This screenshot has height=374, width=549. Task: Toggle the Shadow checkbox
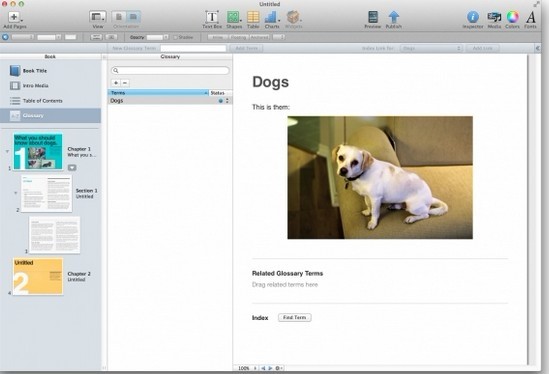tap(176, 37)
